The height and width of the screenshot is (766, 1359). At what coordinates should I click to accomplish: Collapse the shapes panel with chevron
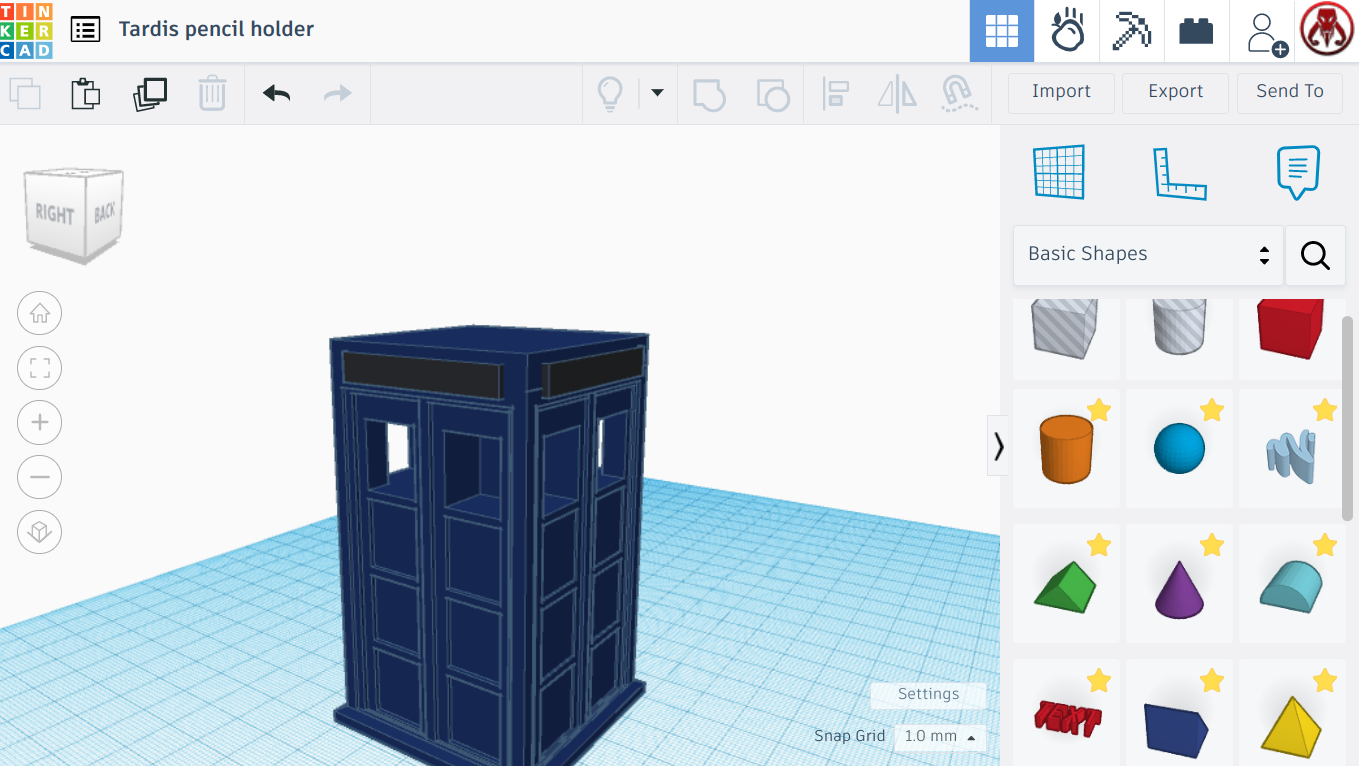pos(998,445)
